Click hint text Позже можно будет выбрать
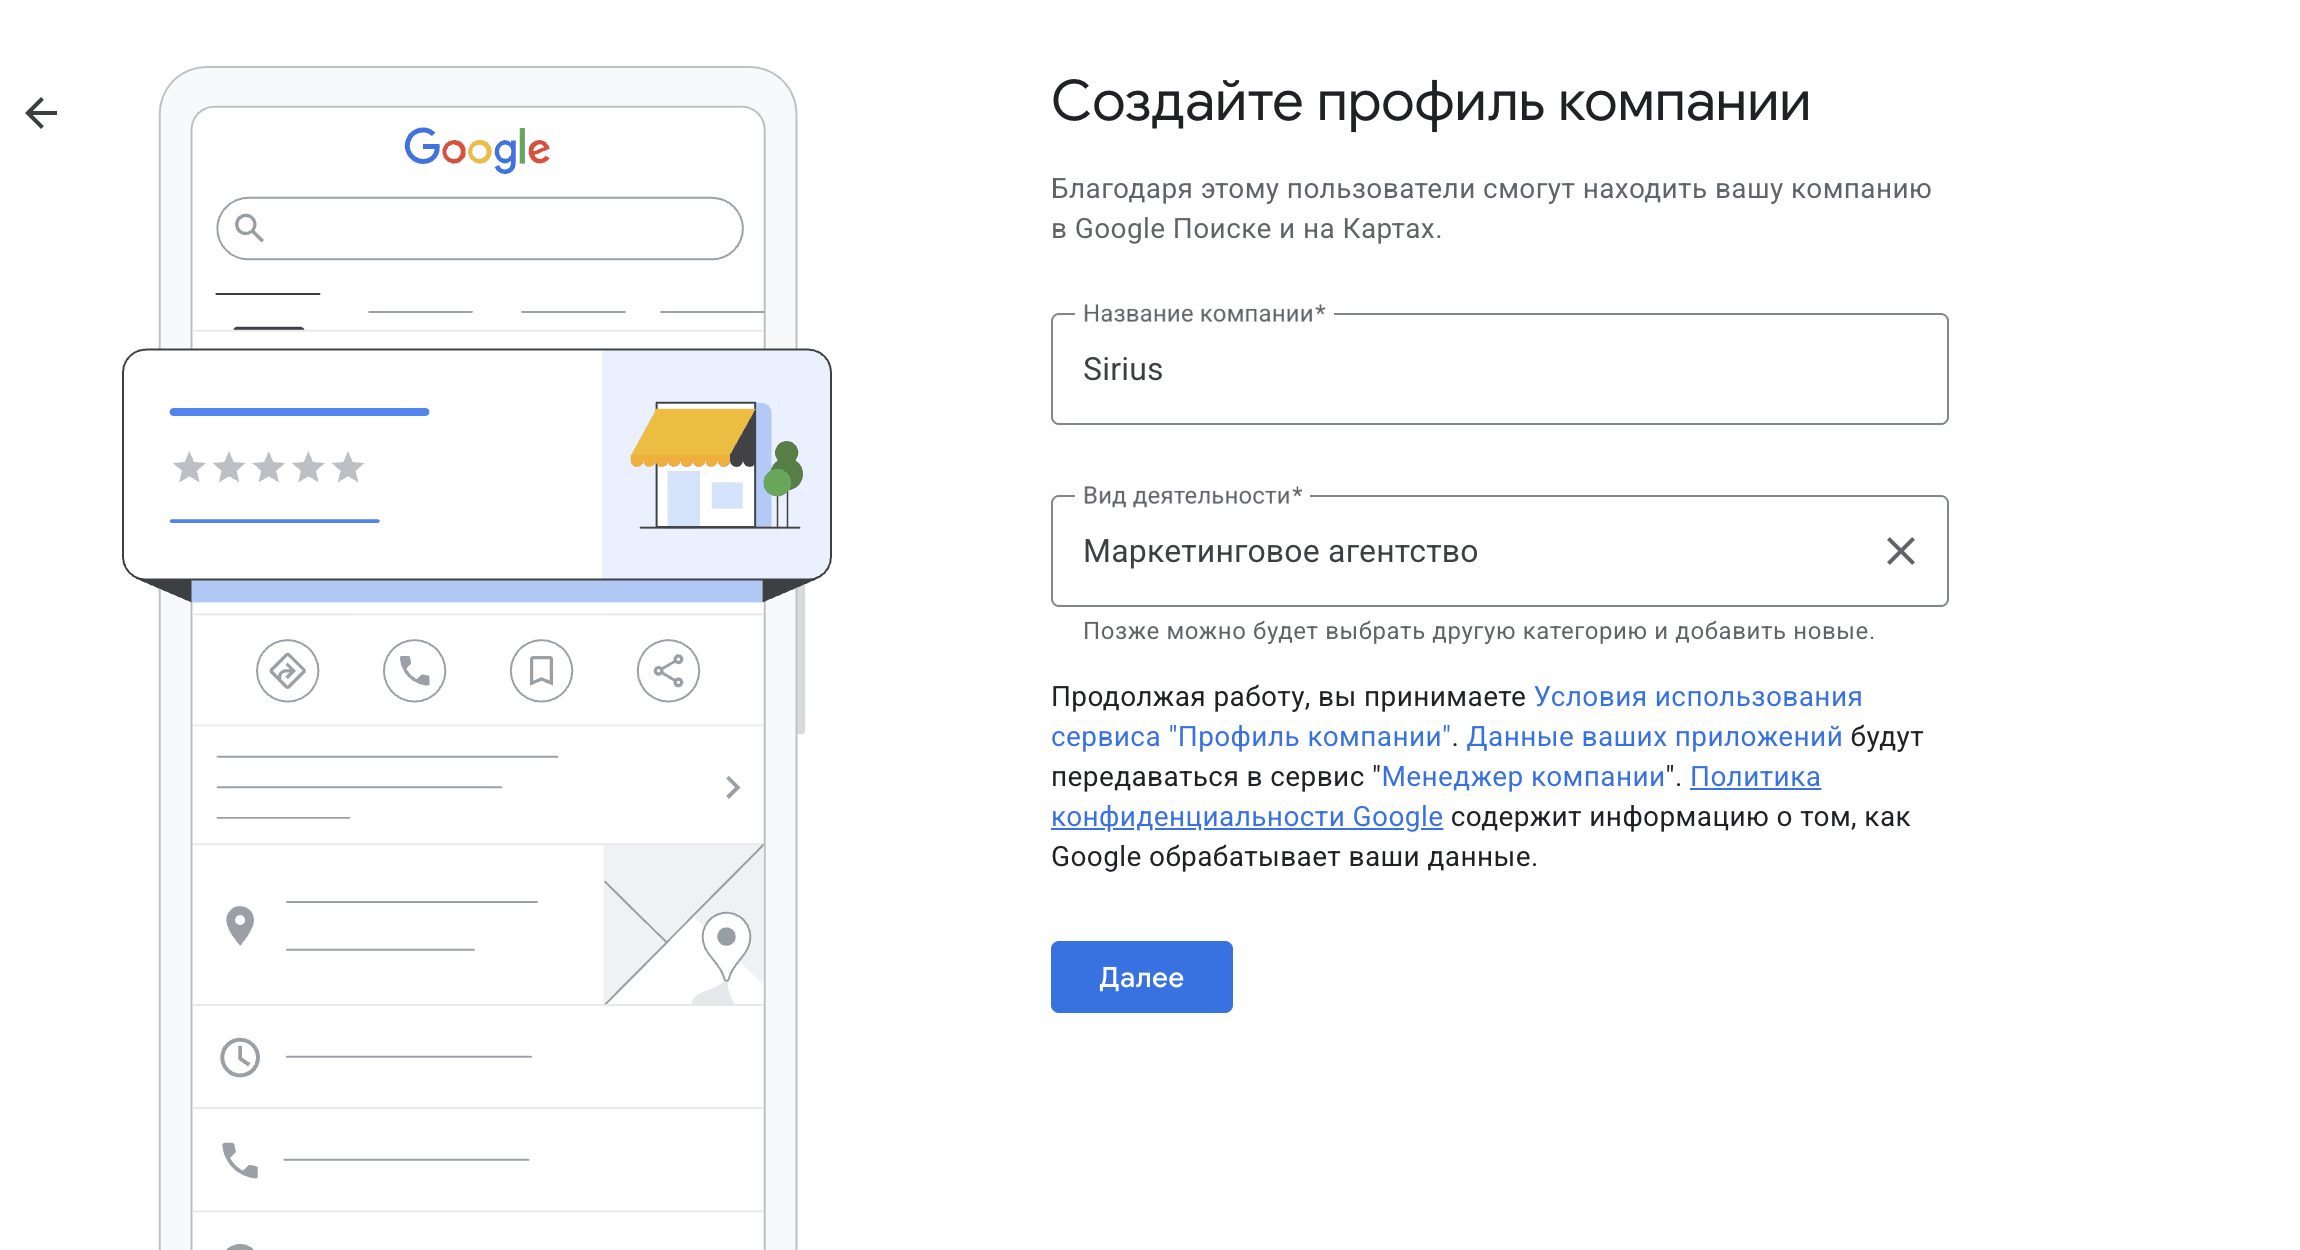This screenshot has width=2300, height=1250. click(x=1479, y=631)
